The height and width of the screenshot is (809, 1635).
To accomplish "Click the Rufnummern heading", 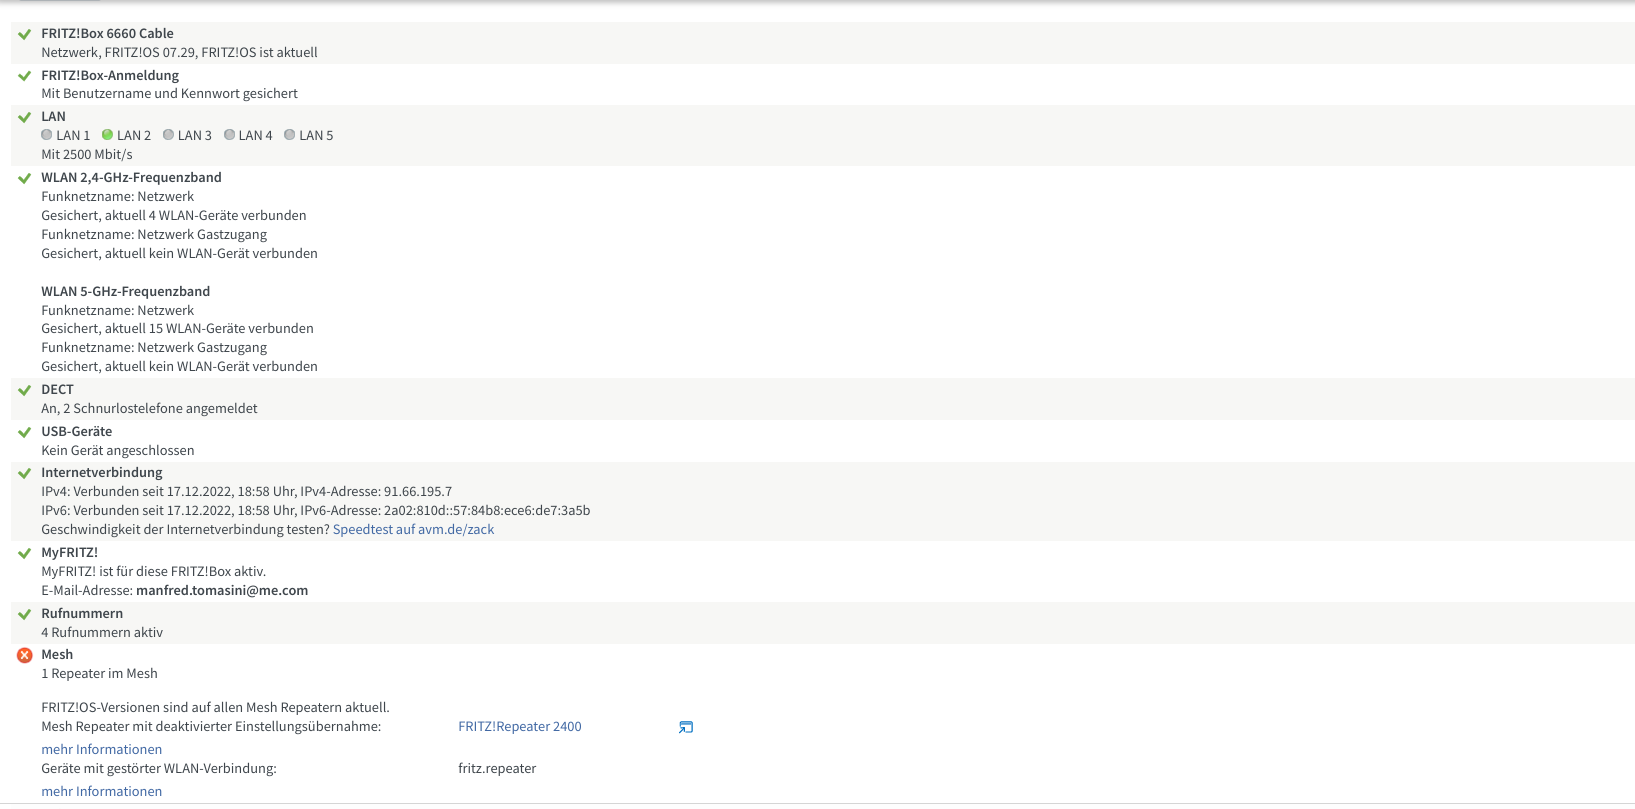I will click(x=82, y=613).
